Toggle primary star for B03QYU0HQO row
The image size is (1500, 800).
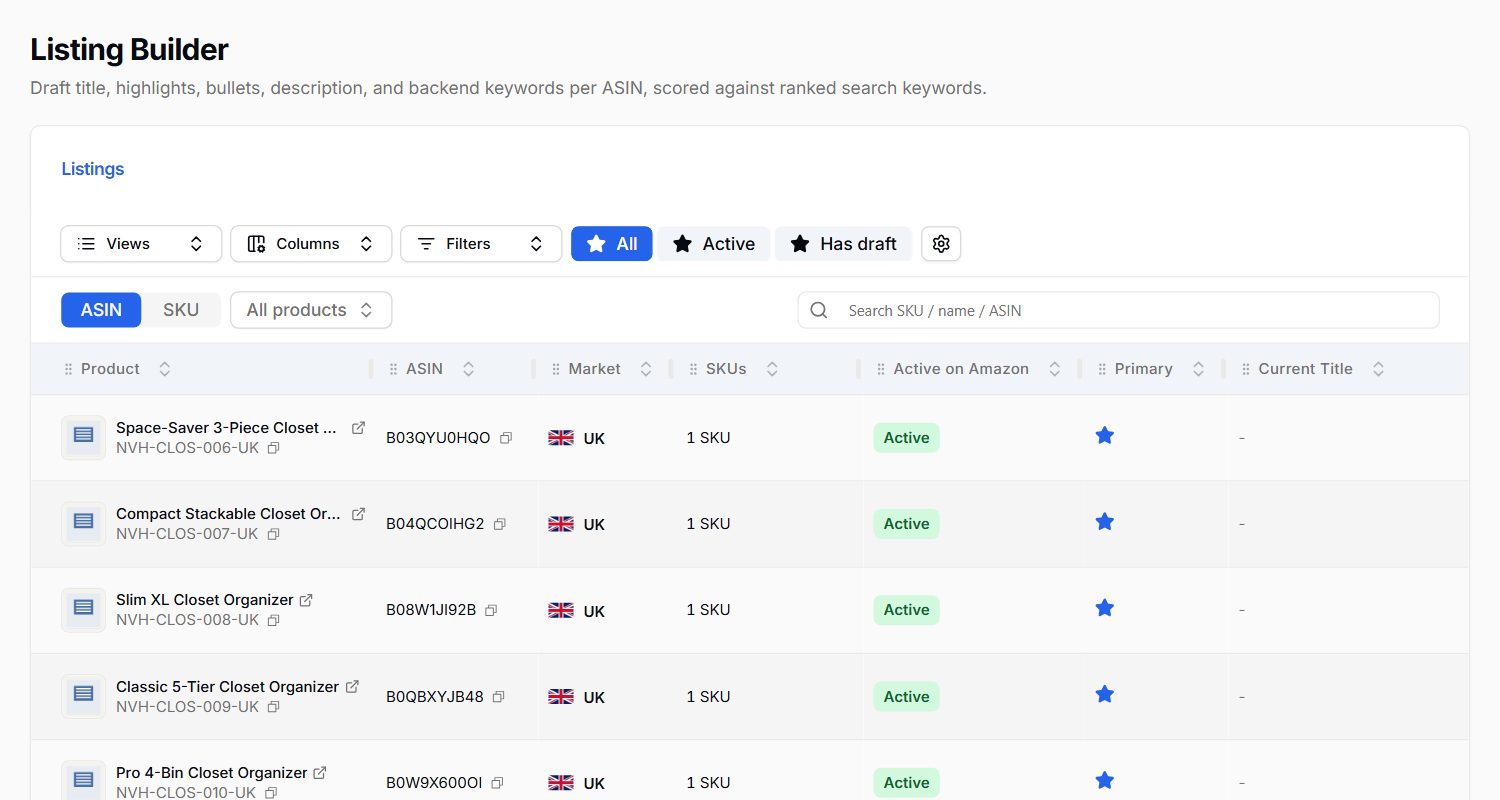[1105, 435]
